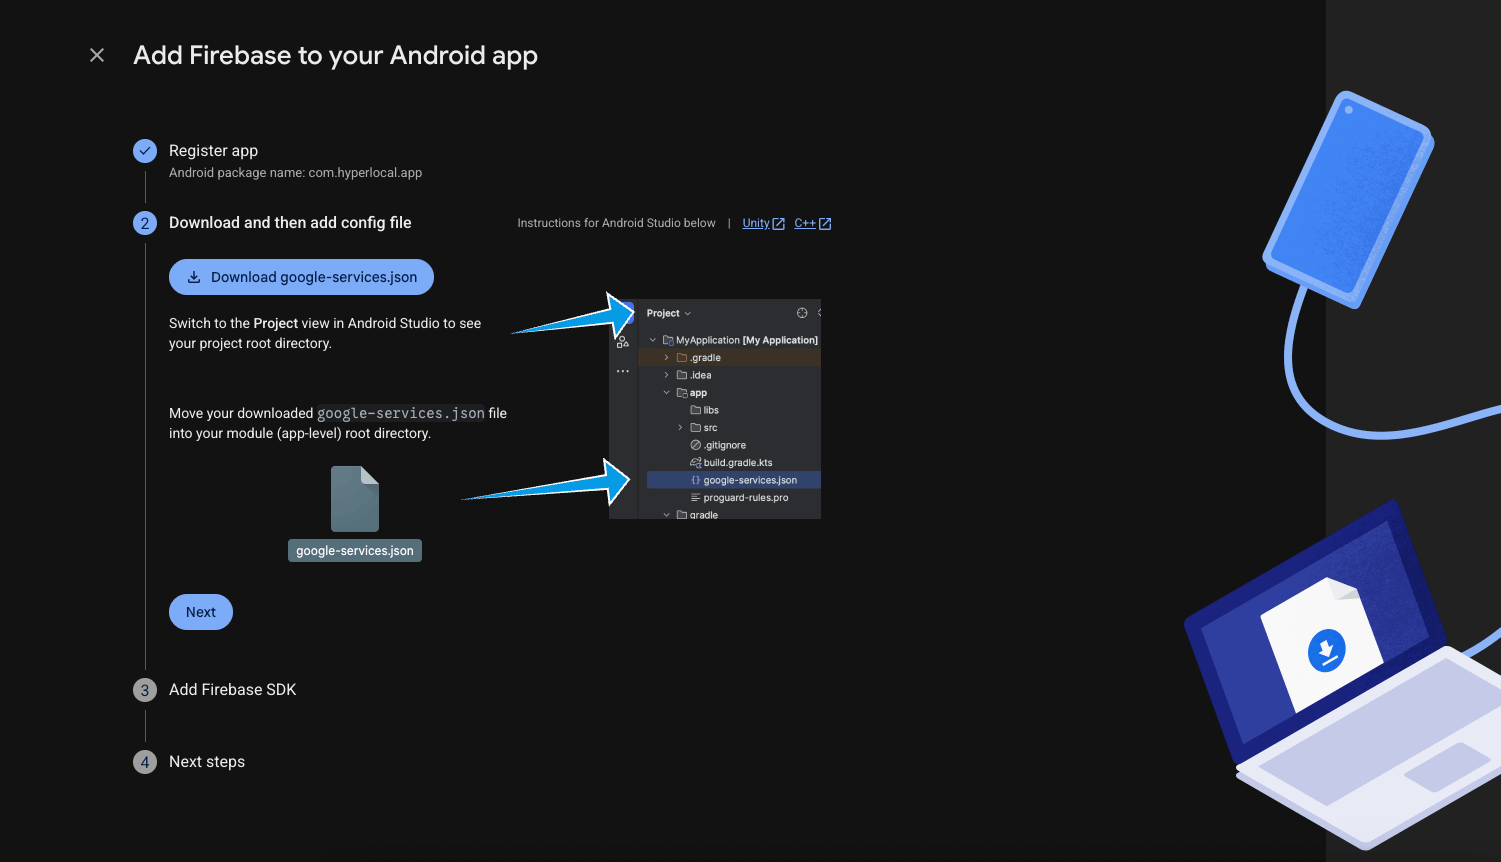Image resolution: width=1501 pixels, height=862 pixels.
Task: Click the google-services.json file icon illustration
Action: click(355, 499)
